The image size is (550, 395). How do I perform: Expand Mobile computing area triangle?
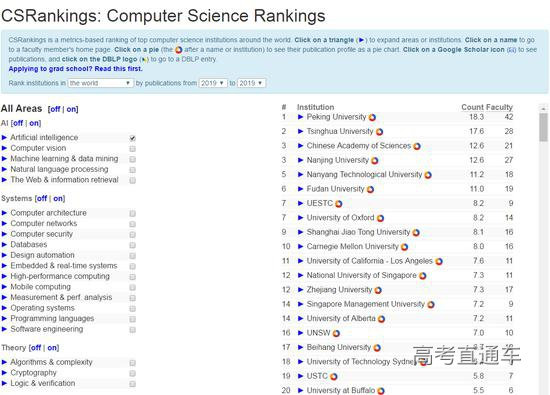4,287
